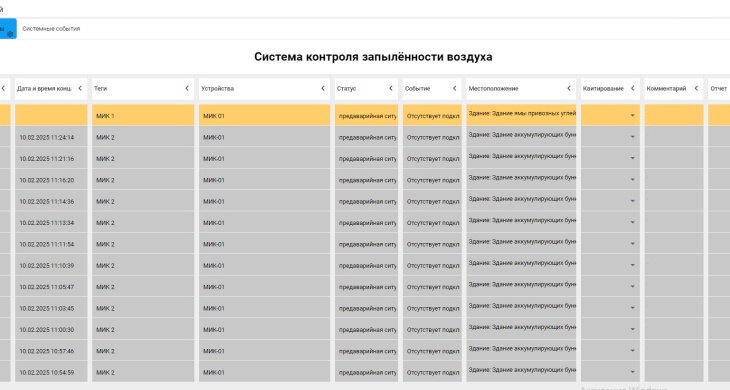Open Квитирование dropdown for 11:05:47 row
The height and width of the screenshot is (390, 730).
point(633,287)
